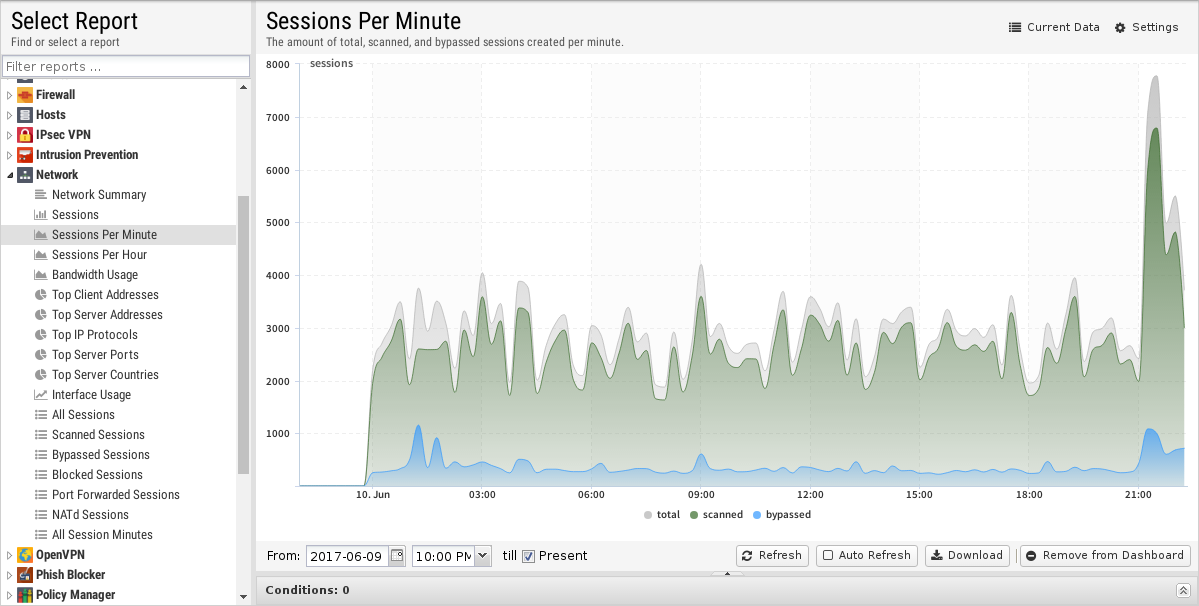
Task: Click the Firewall icon in the report tree
Action: click(25, 95)
